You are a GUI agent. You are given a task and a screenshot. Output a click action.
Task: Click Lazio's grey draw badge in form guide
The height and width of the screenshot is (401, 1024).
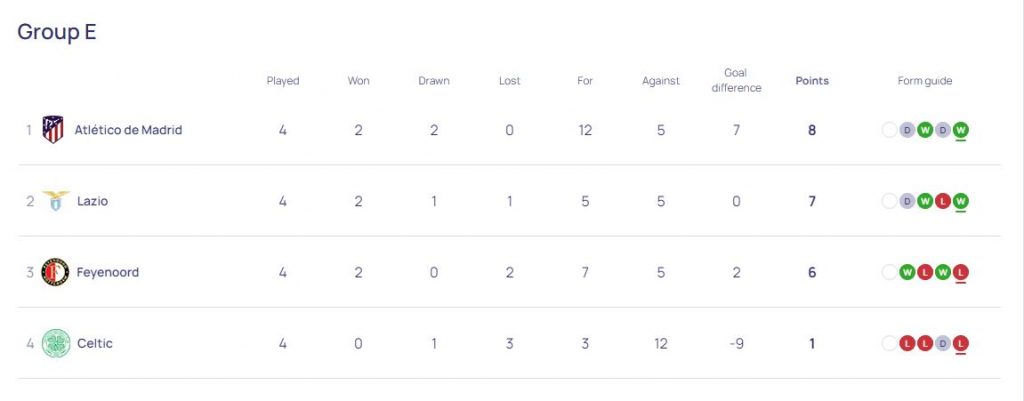[x=908, y=201]
